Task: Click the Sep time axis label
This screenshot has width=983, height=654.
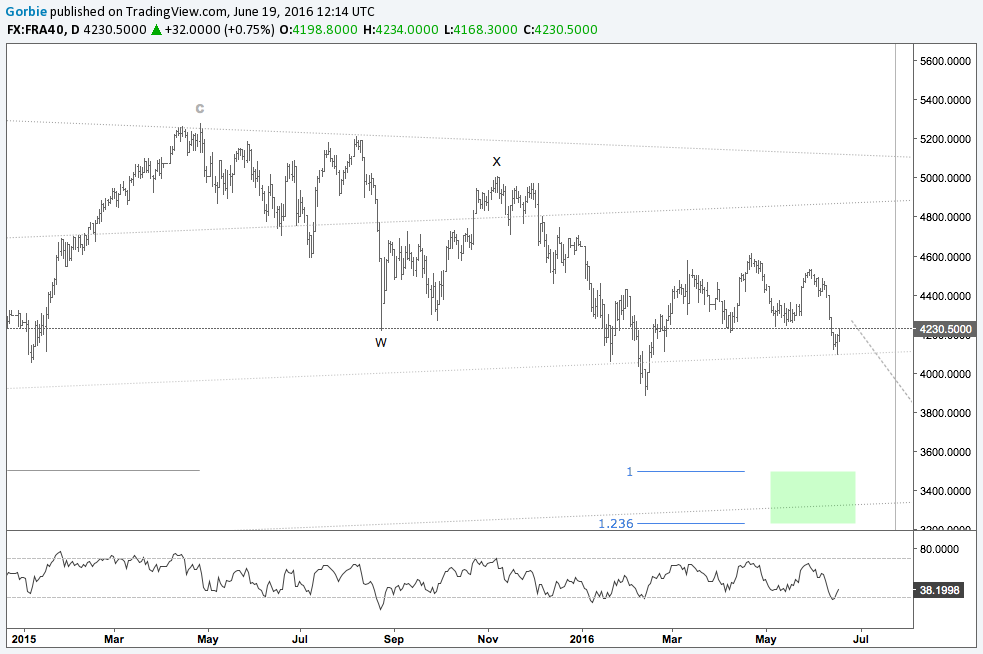Action: [394, 639]
